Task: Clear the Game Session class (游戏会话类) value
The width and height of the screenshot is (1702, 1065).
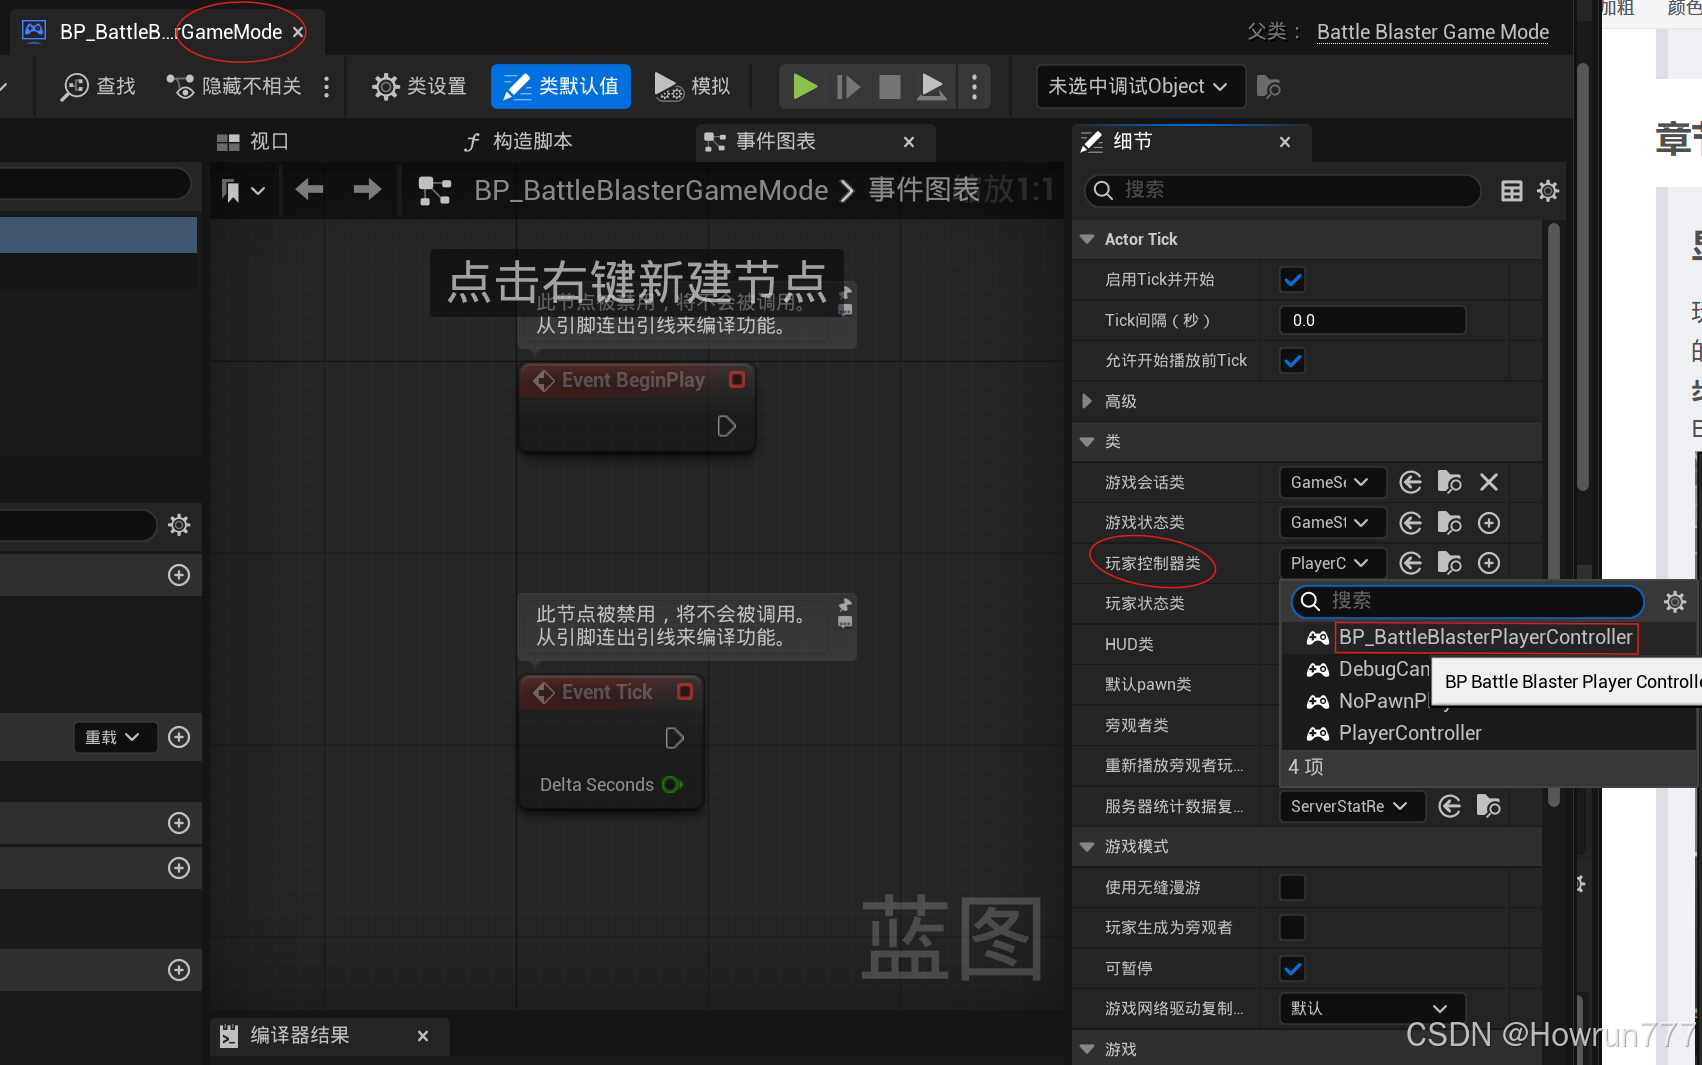Action: [1488, 482]
